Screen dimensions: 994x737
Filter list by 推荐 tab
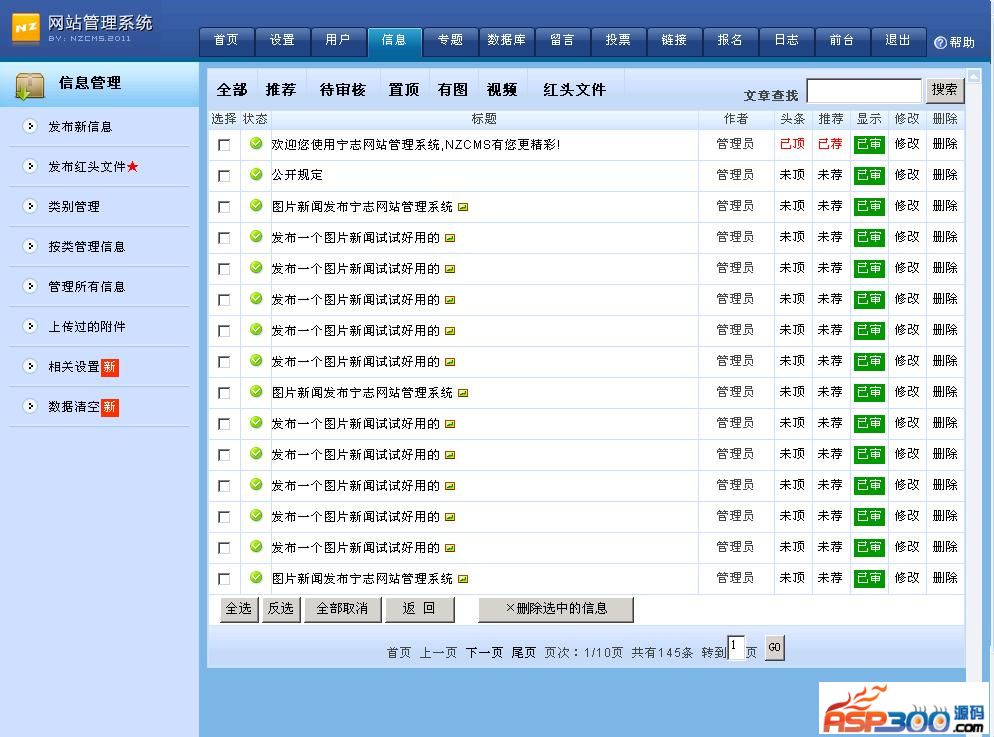[281, 90]
